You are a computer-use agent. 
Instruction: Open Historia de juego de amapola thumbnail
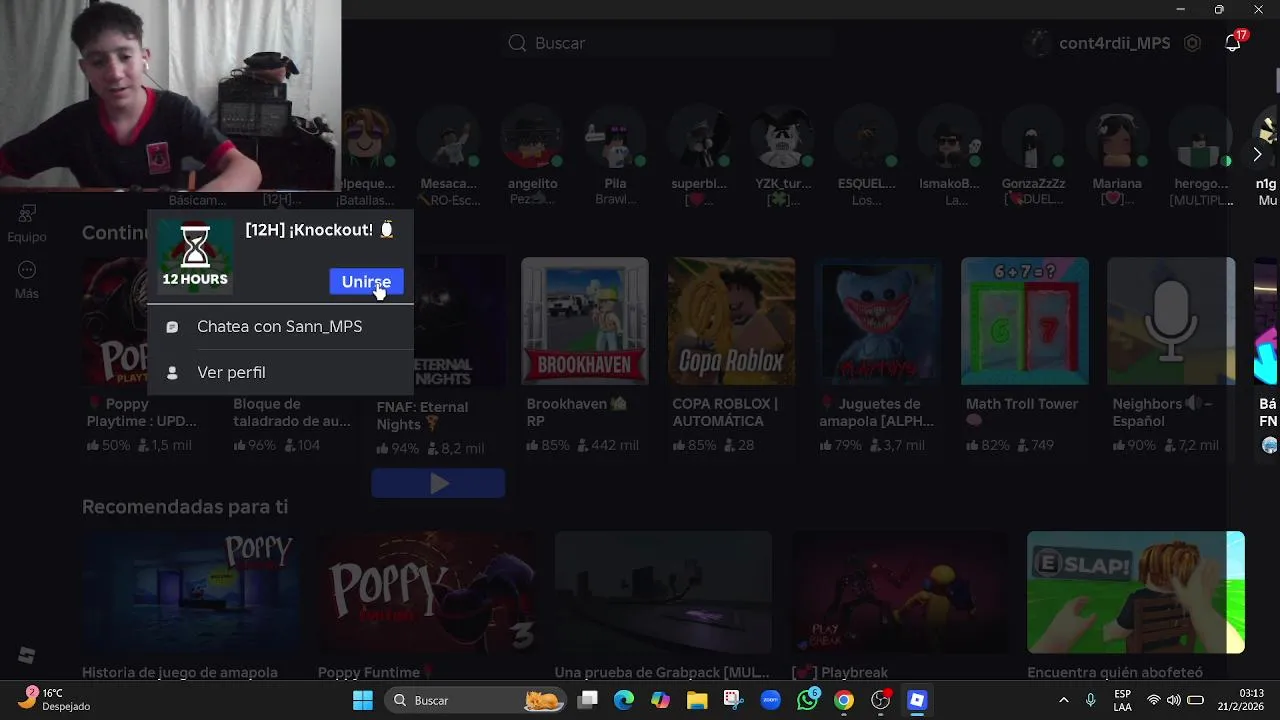coord(190,592)
